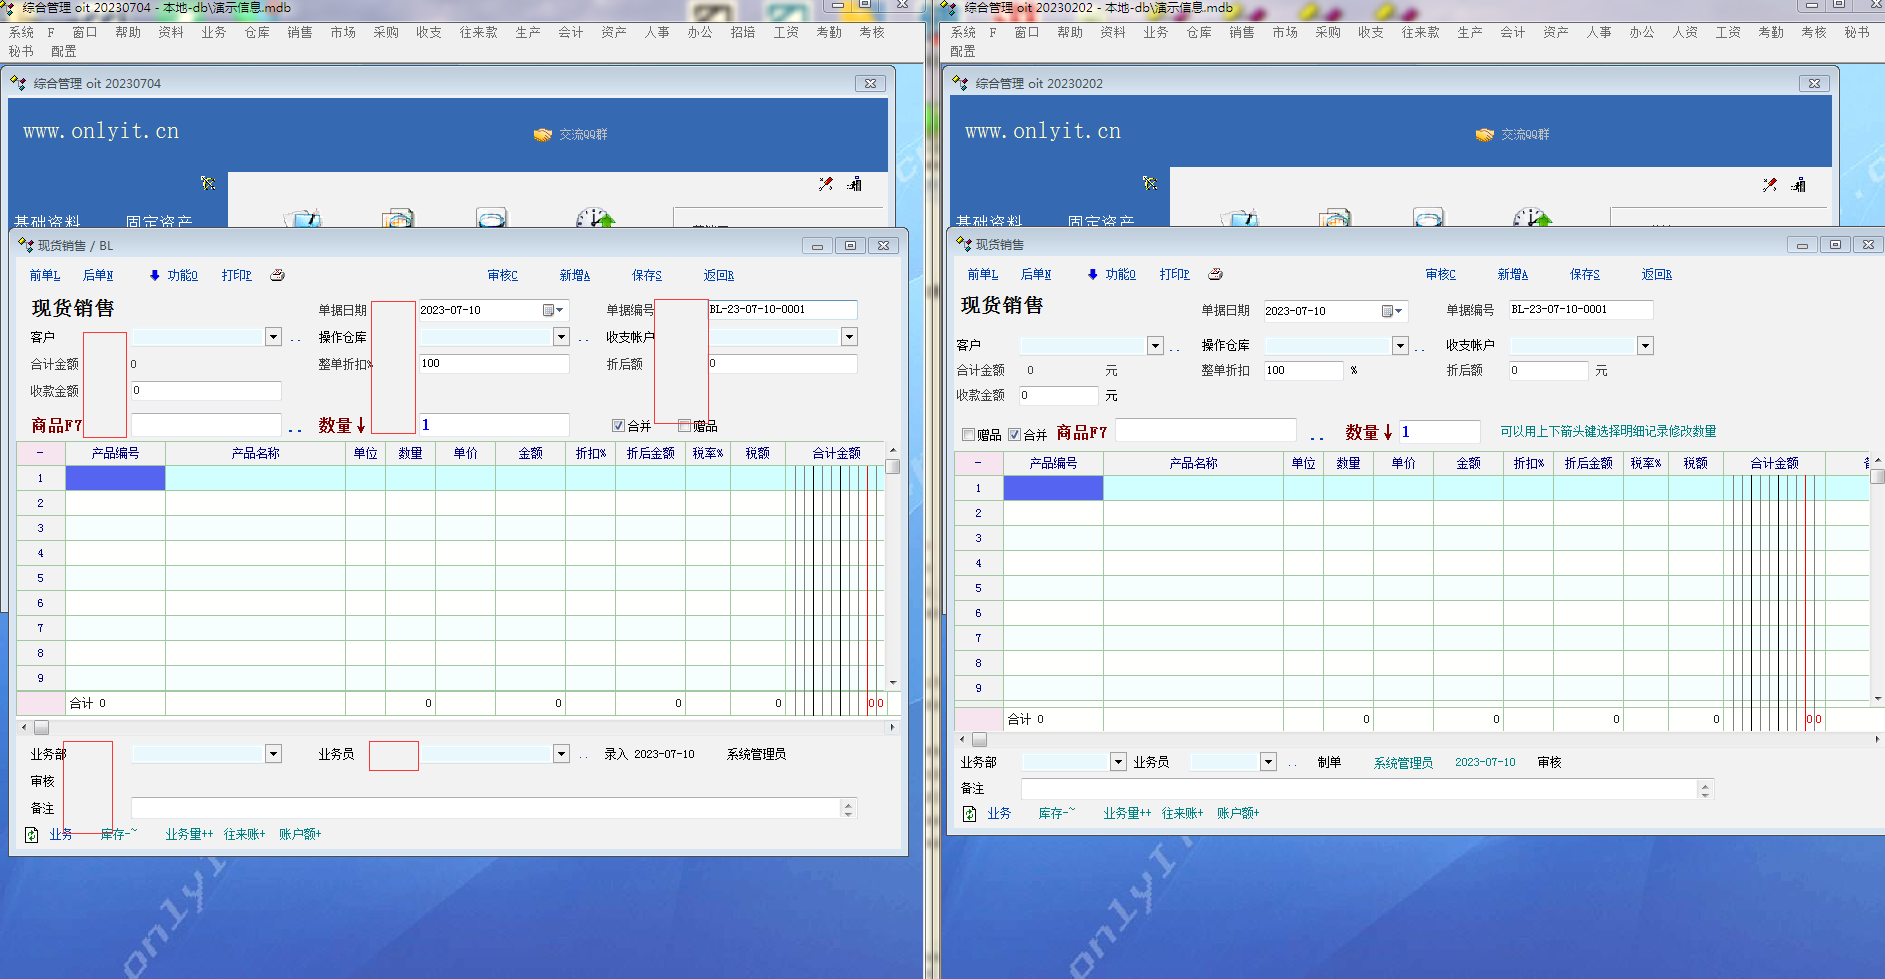Open 操作仓库 dropdown in right window
Image resolution: width=1885 pixels, height=979 pixels.
click(1400, 345)
